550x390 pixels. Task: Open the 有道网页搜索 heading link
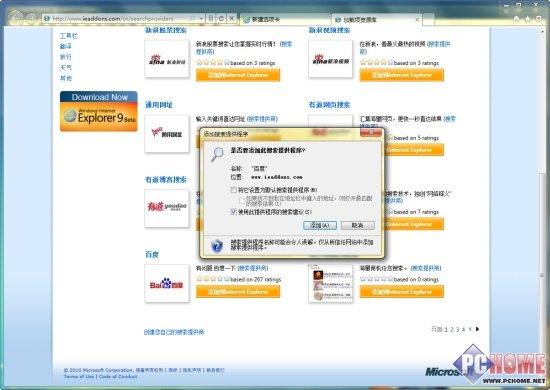tap(329, 105)
